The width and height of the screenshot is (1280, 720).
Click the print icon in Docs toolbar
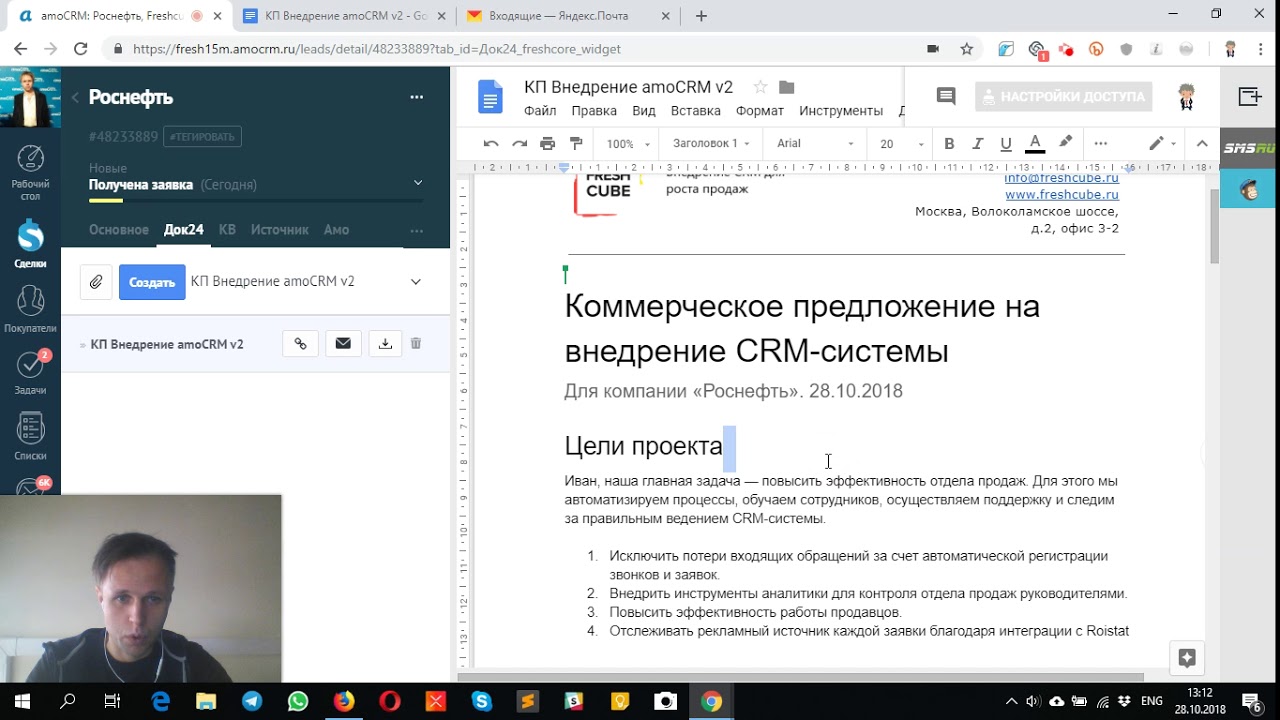547,143
